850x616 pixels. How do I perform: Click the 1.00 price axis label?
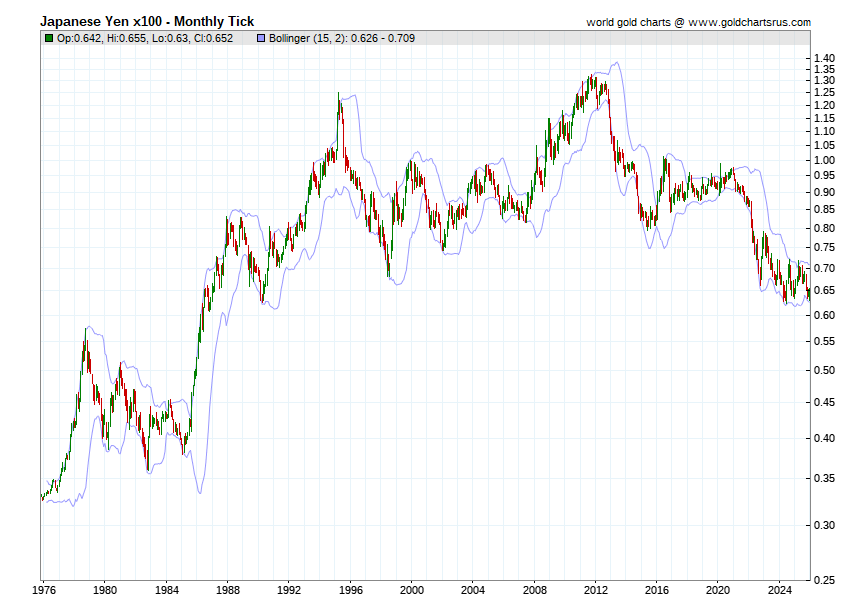click(x=824, y=160)
